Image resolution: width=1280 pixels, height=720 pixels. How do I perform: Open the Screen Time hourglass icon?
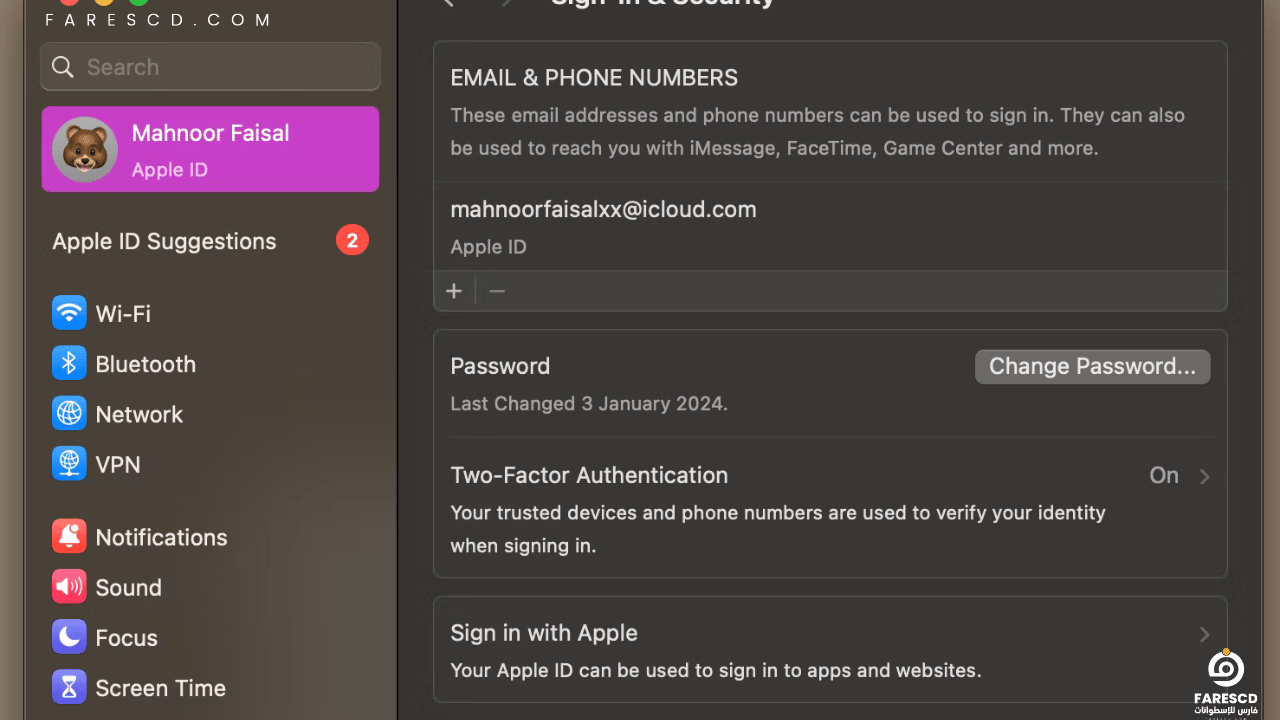(x=69, y=687)
